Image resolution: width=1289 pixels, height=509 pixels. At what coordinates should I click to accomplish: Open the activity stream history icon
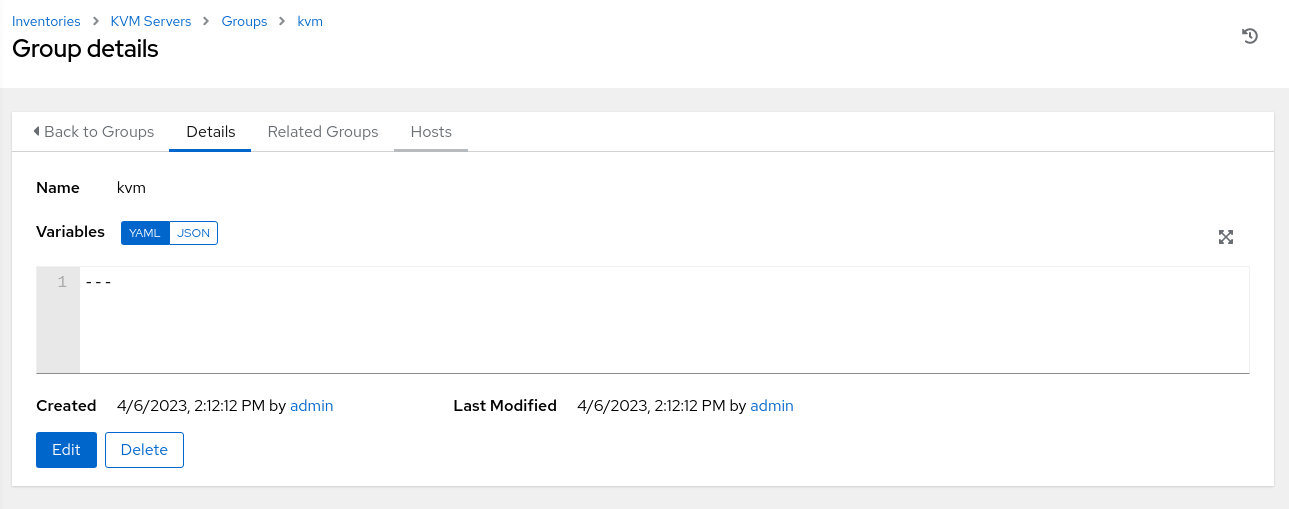[1249, 36]
